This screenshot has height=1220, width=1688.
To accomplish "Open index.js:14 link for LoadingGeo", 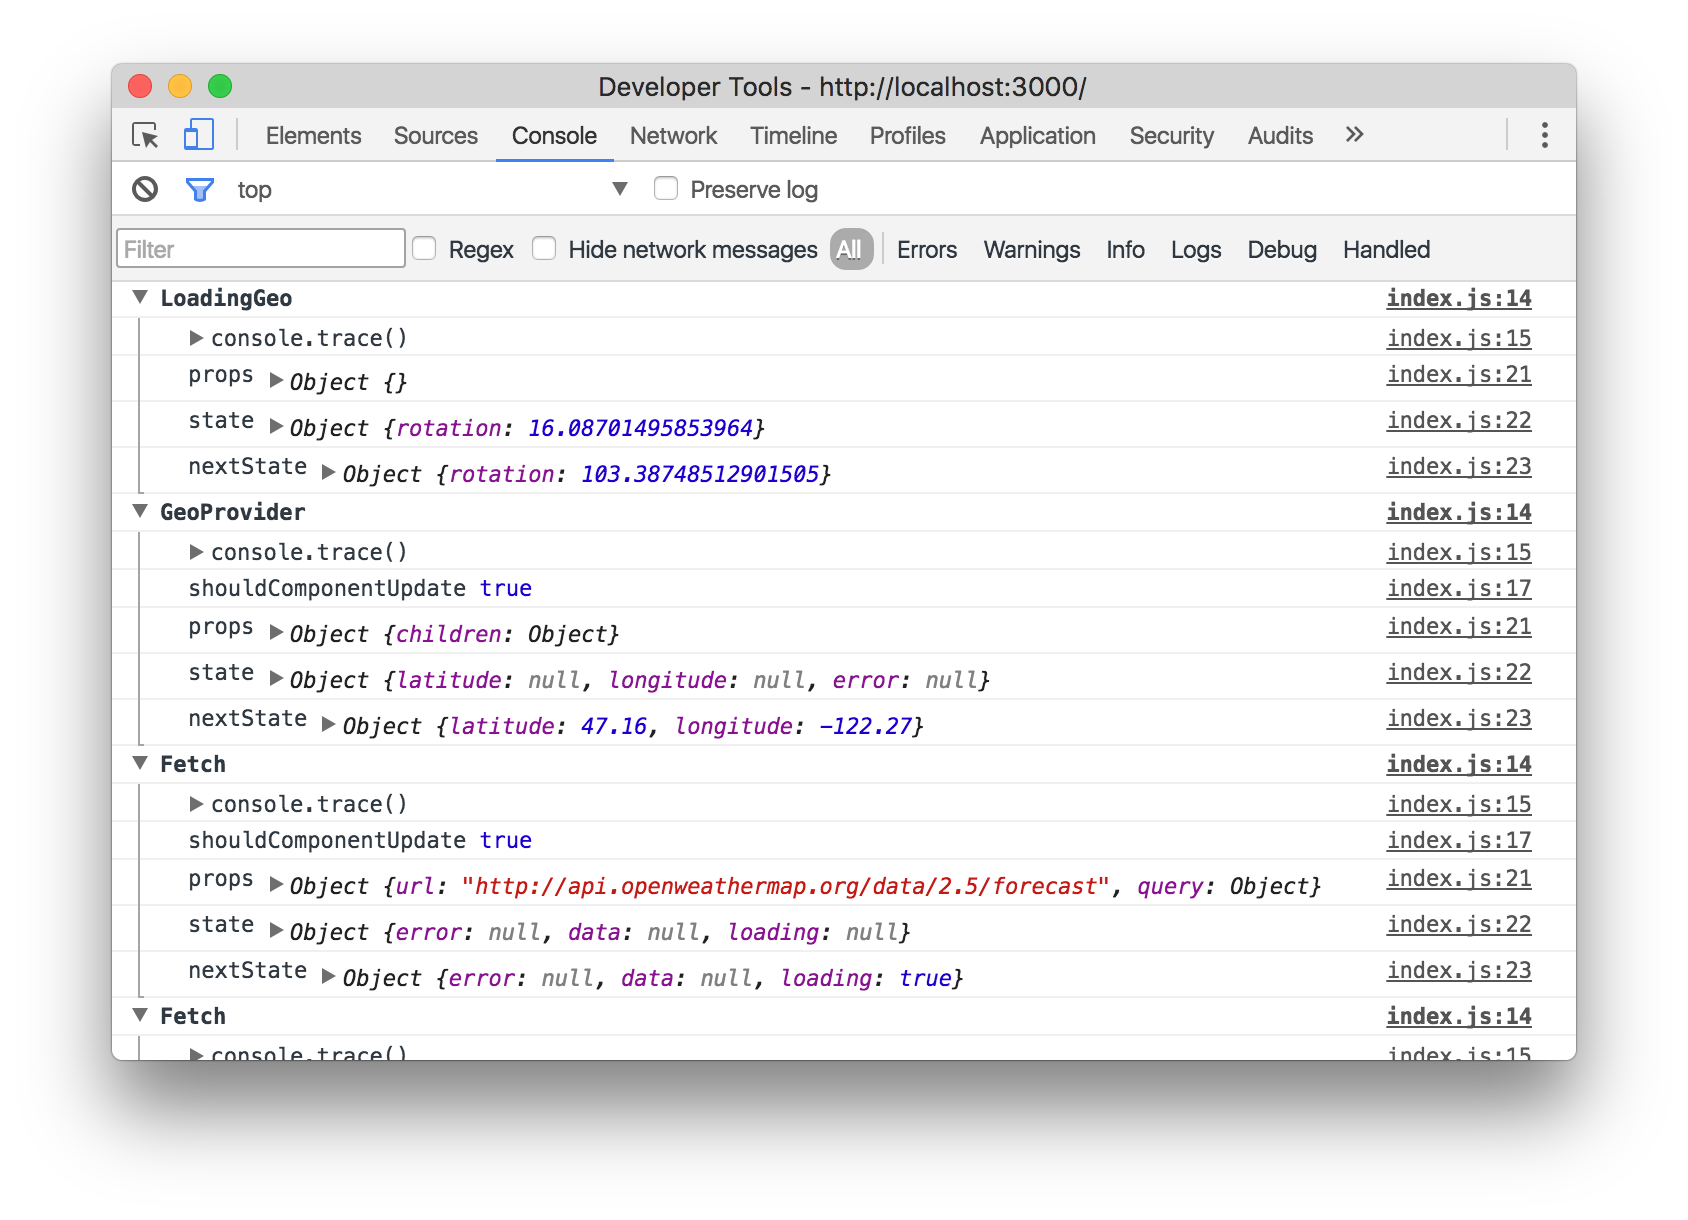I will coord(1459,298).
